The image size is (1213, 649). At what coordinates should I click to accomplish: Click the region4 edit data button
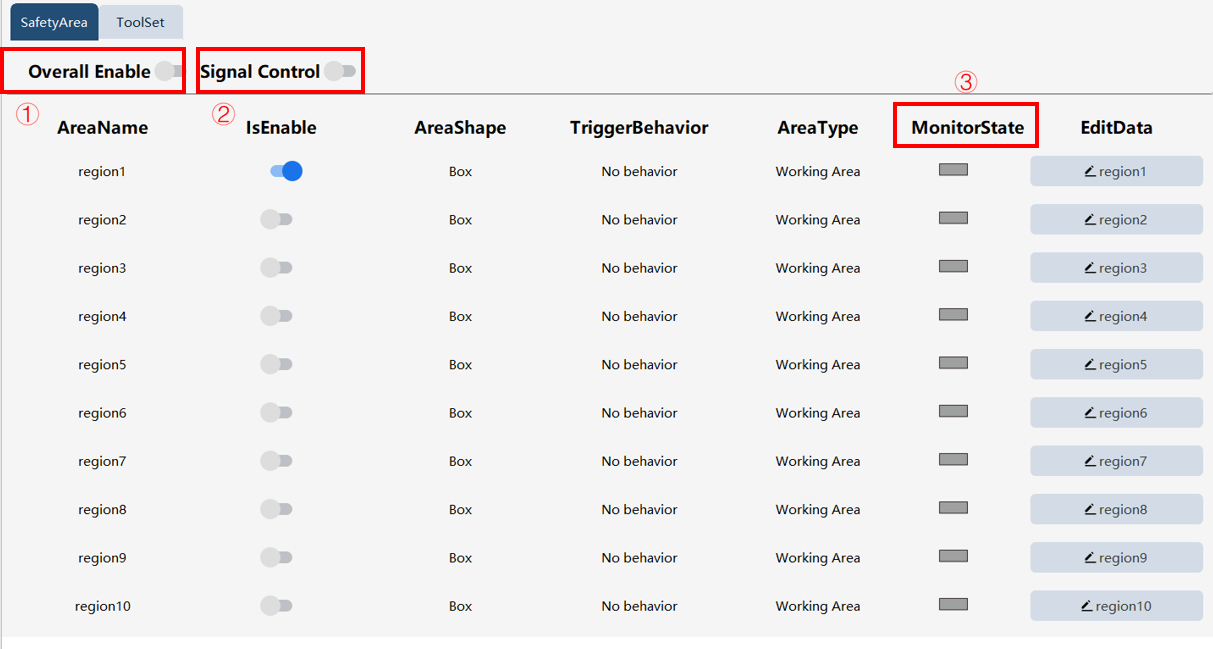[1116, 316]
